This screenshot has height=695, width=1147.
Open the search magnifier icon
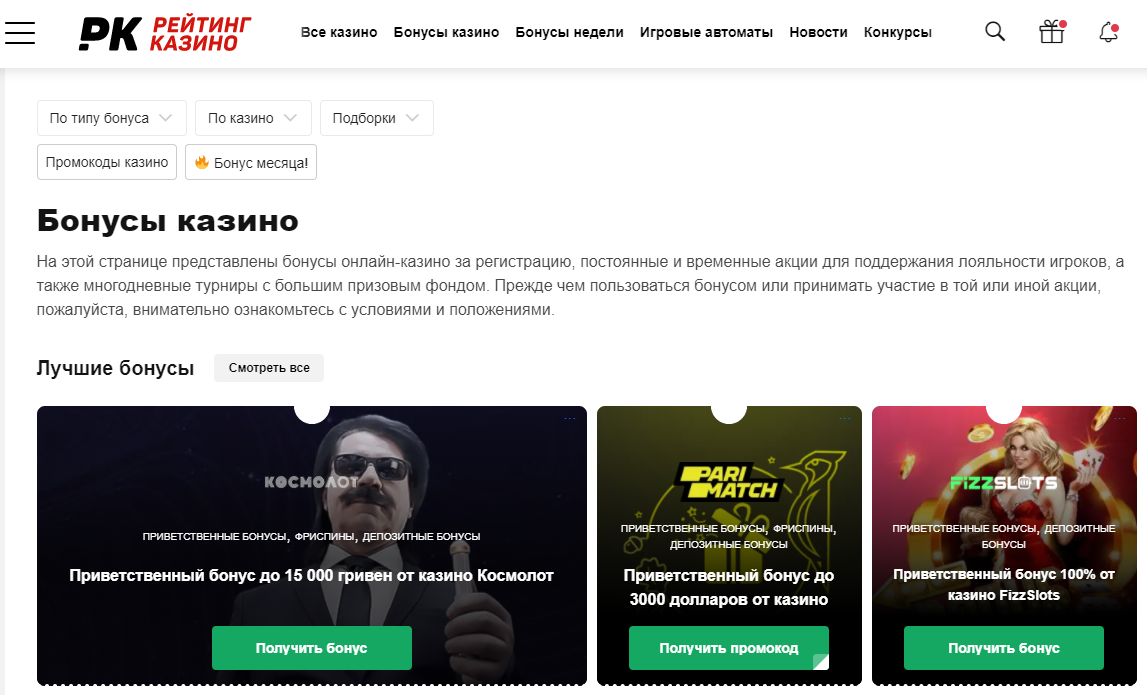(x=995, y=31)
